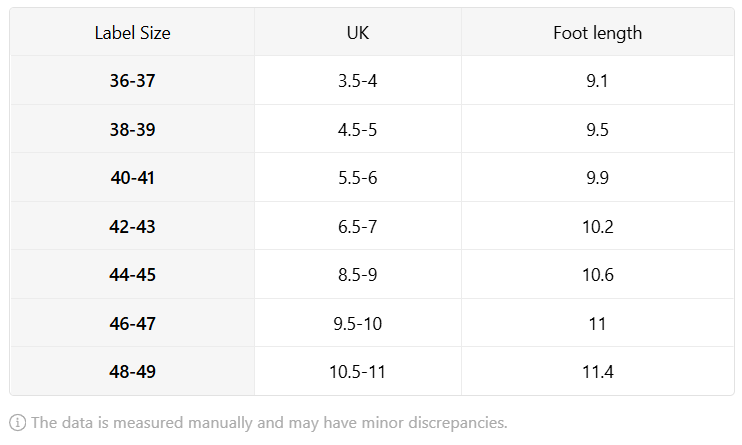
Task: Click the UK size 5.5-6 cell
Action: pyautogui.click(x=358, y=178)
